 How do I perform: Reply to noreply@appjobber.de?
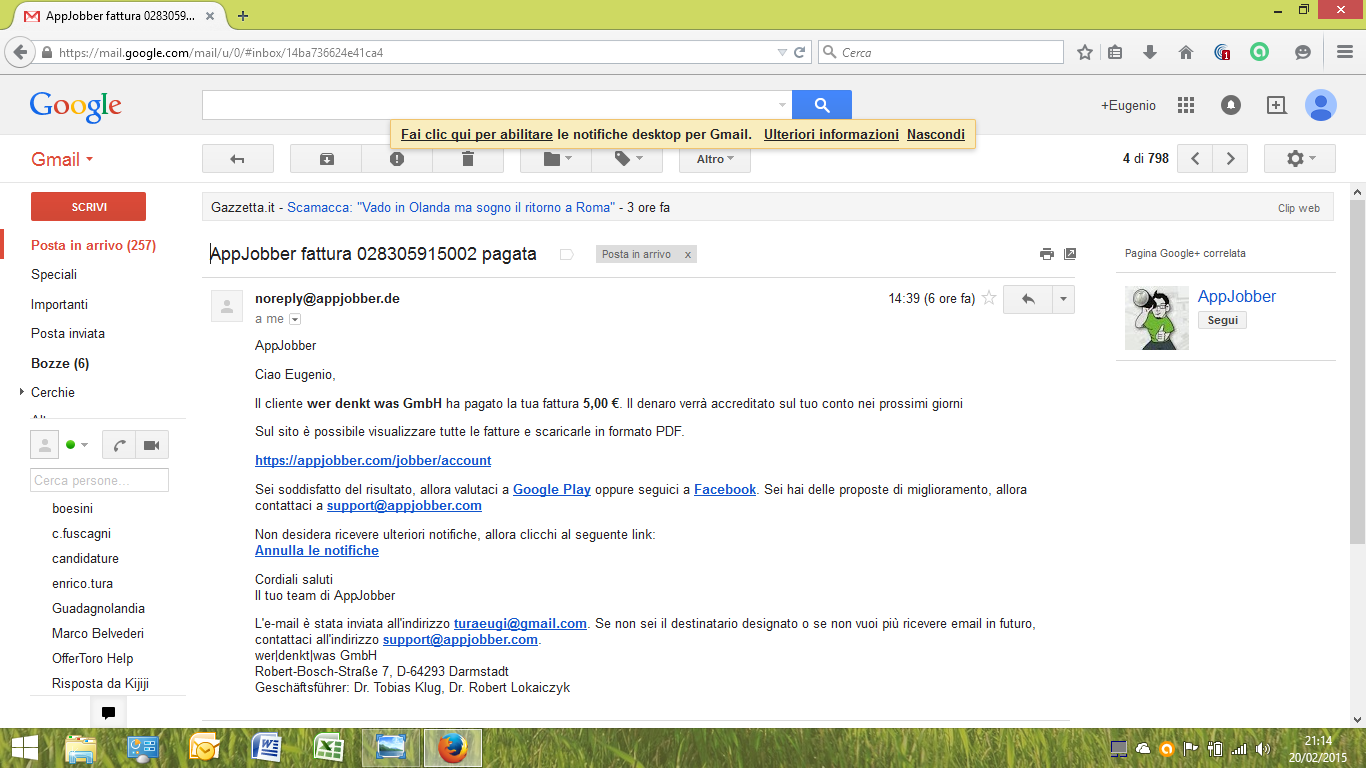coord(1027,299)
